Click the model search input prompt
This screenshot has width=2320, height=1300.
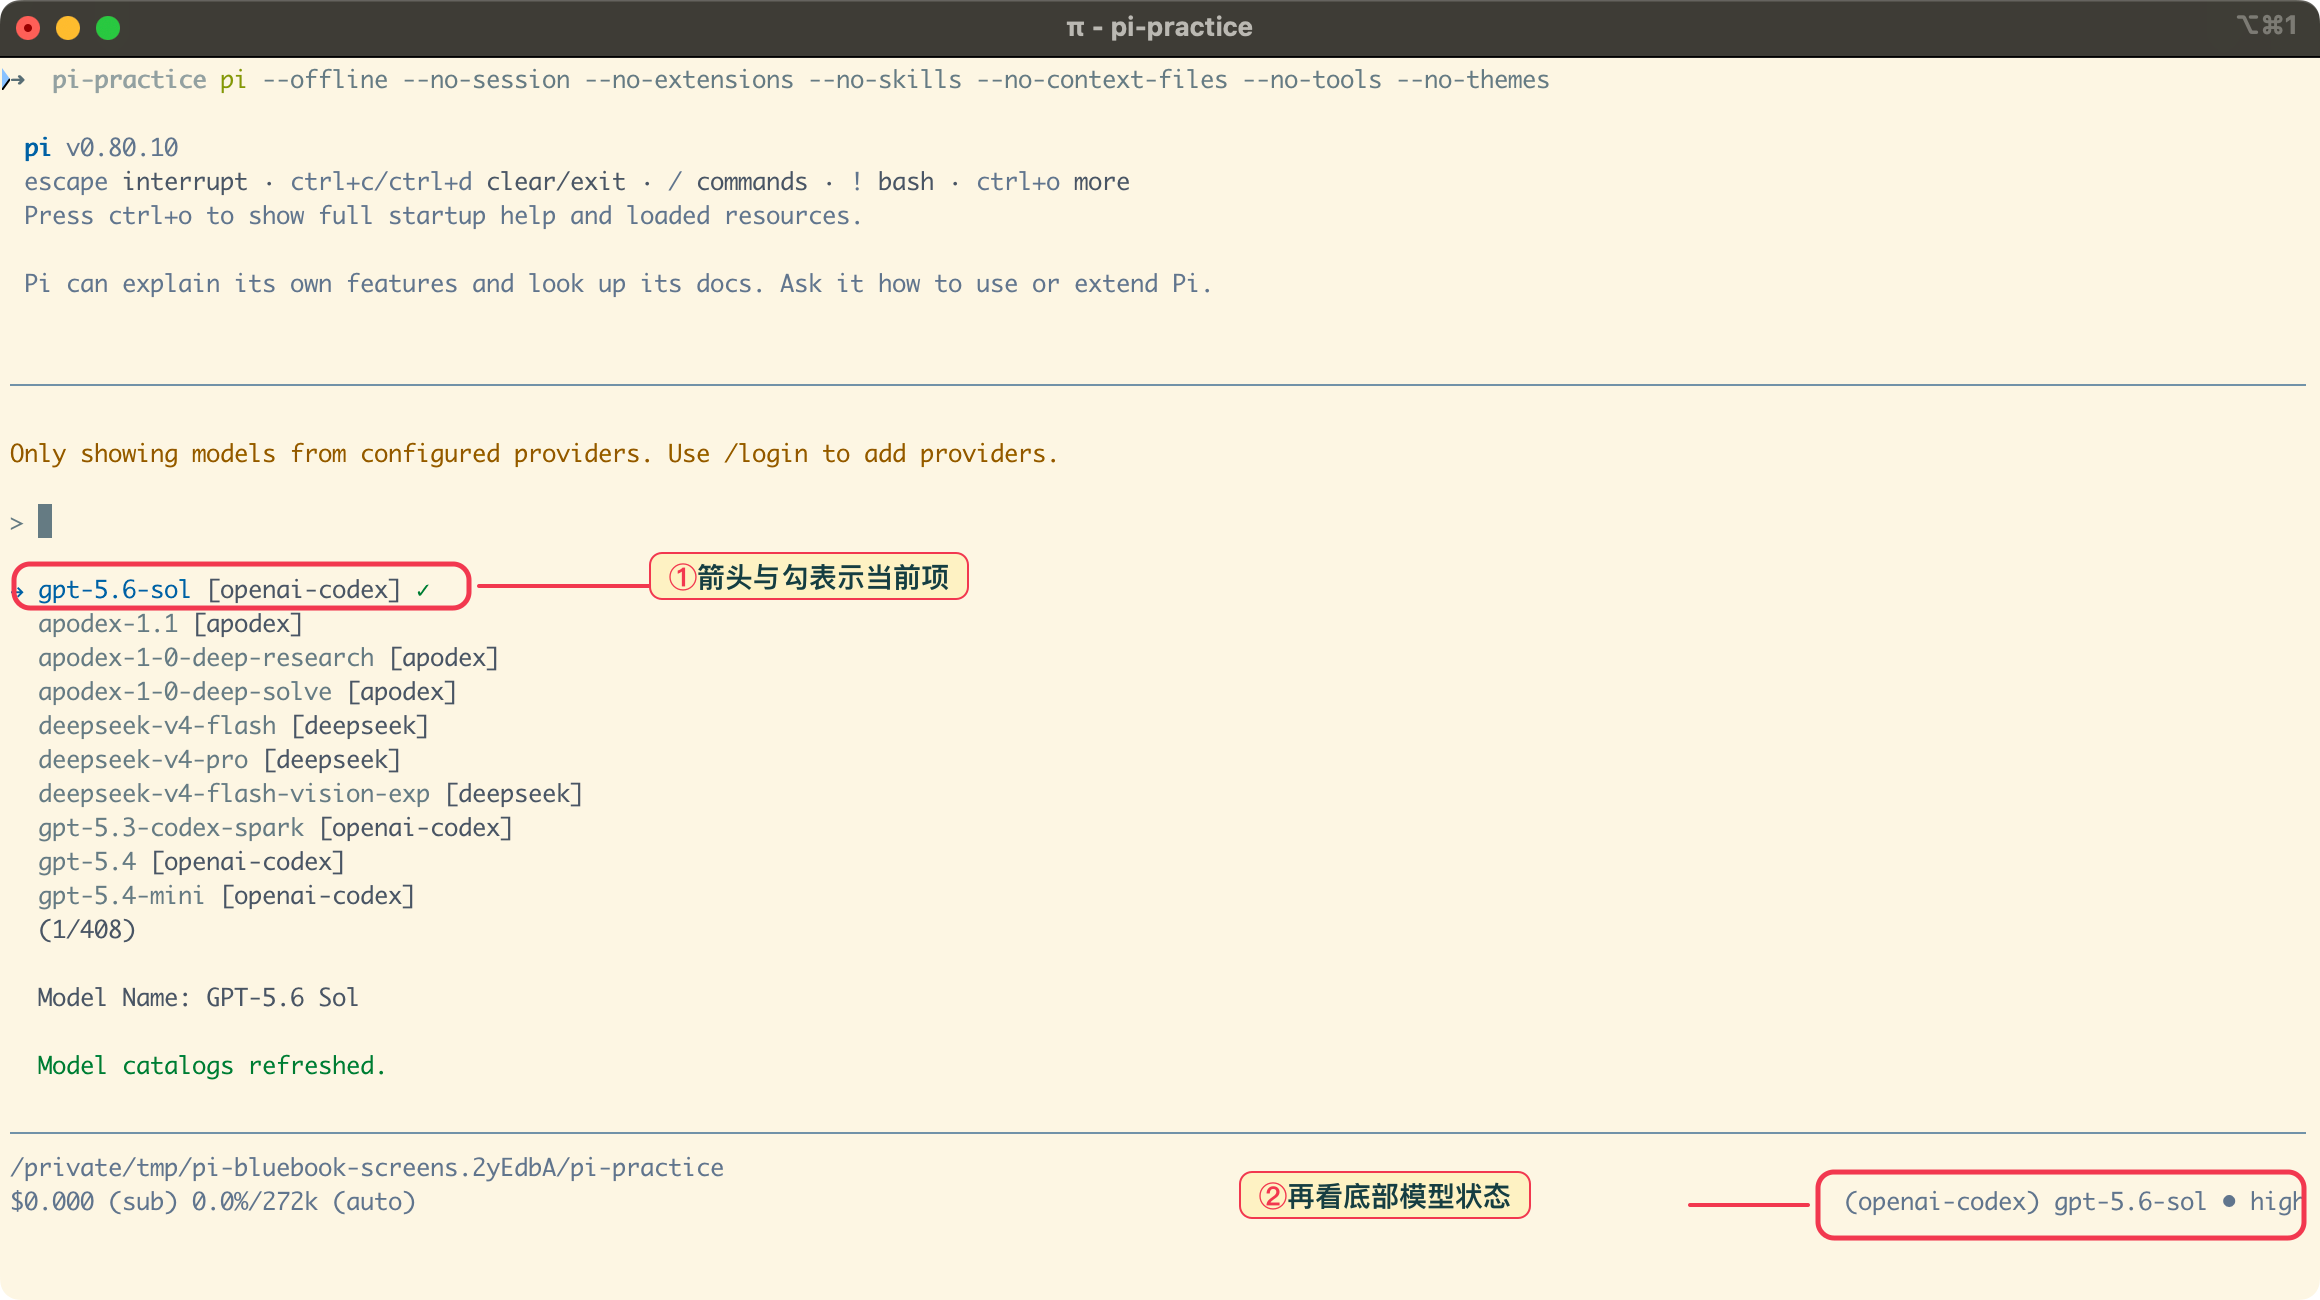click(31, 522)
